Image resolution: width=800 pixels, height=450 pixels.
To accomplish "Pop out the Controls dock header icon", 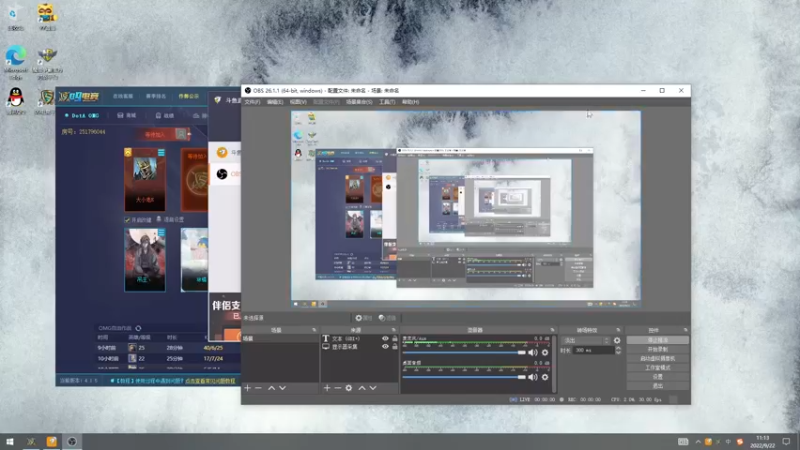I will pos(685,330).
